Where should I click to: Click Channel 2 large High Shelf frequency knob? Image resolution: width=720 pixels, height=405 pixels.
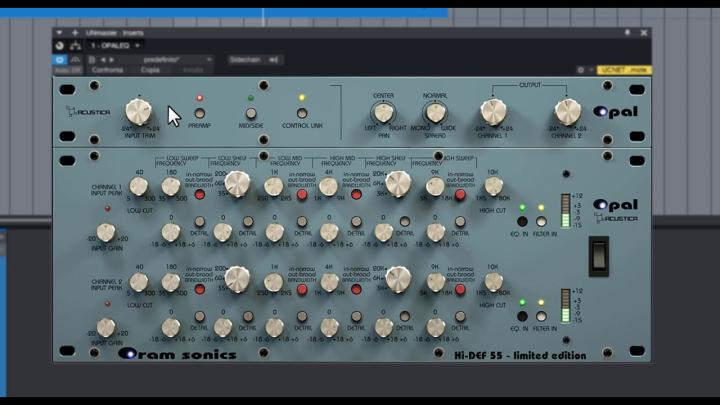point(398,279)
